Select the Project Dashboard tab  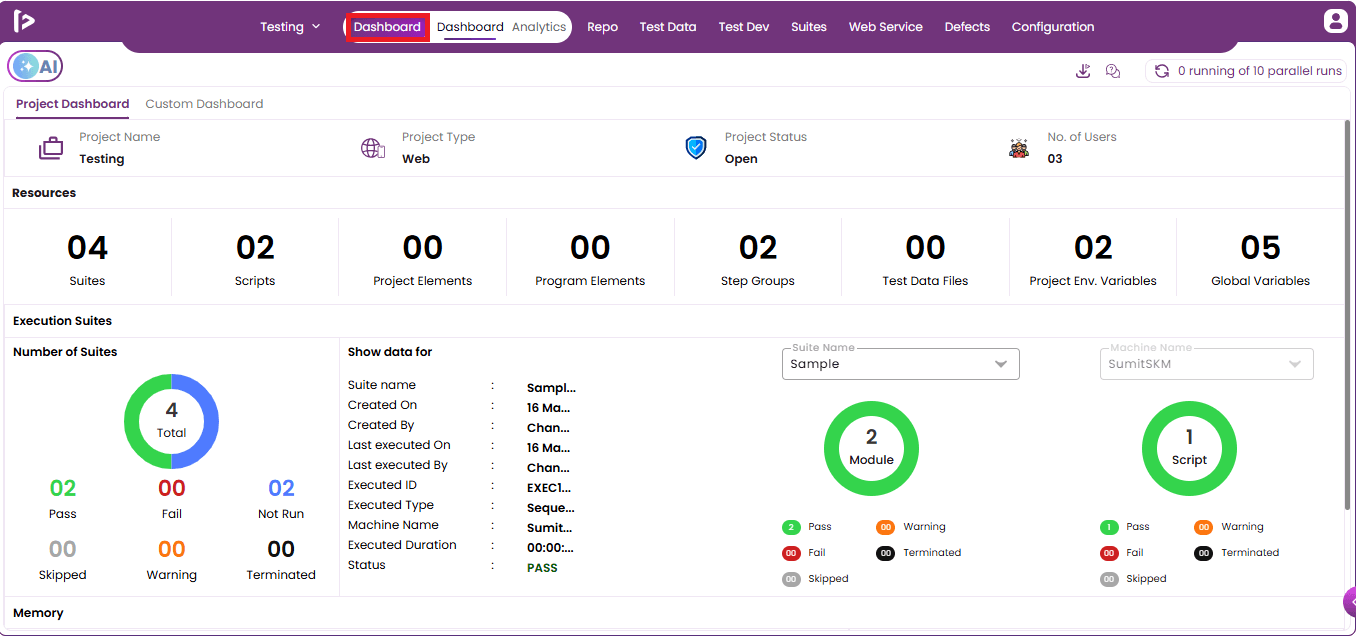[73, 104]
